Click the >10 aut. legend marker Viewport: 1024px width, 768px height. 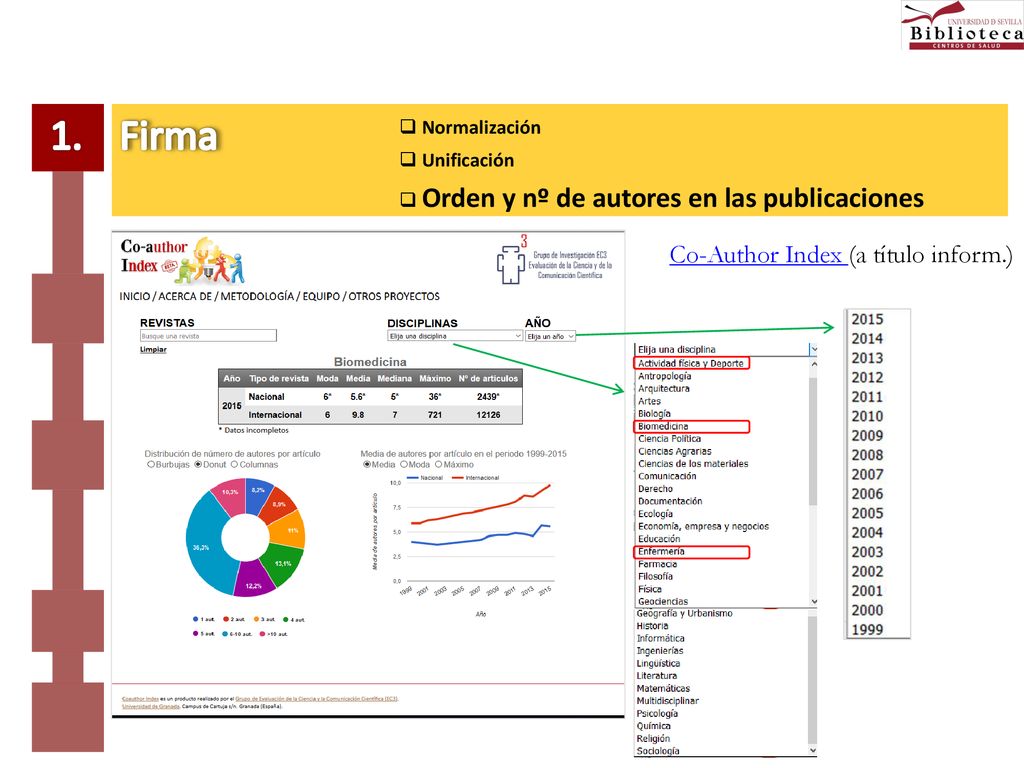coord(263,633)
